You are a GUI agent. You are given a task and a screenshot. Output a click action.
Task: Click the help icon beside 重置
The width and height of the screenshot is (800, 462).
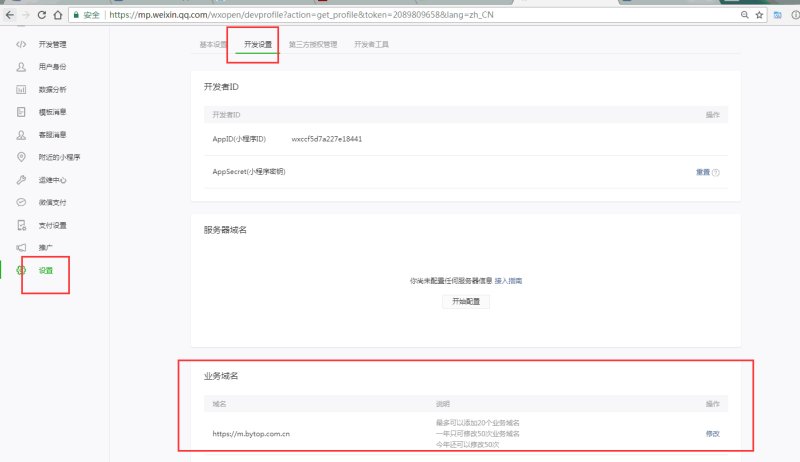716,172
